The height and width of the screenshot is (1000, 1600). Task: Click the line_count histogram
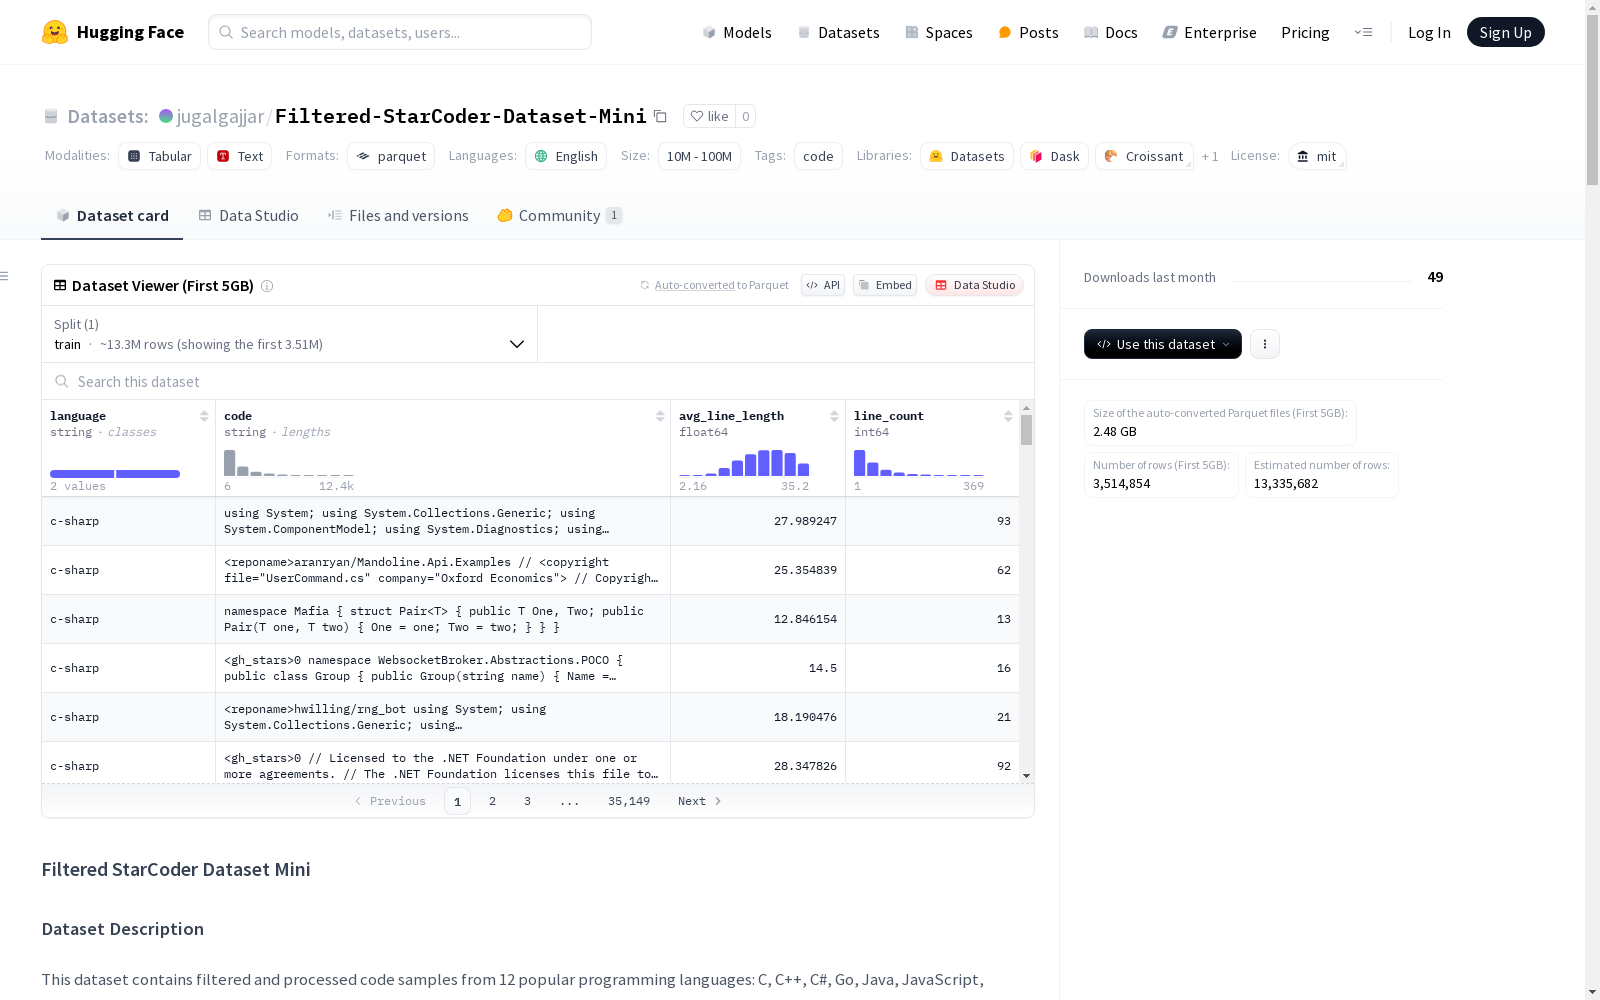[919, 463]
